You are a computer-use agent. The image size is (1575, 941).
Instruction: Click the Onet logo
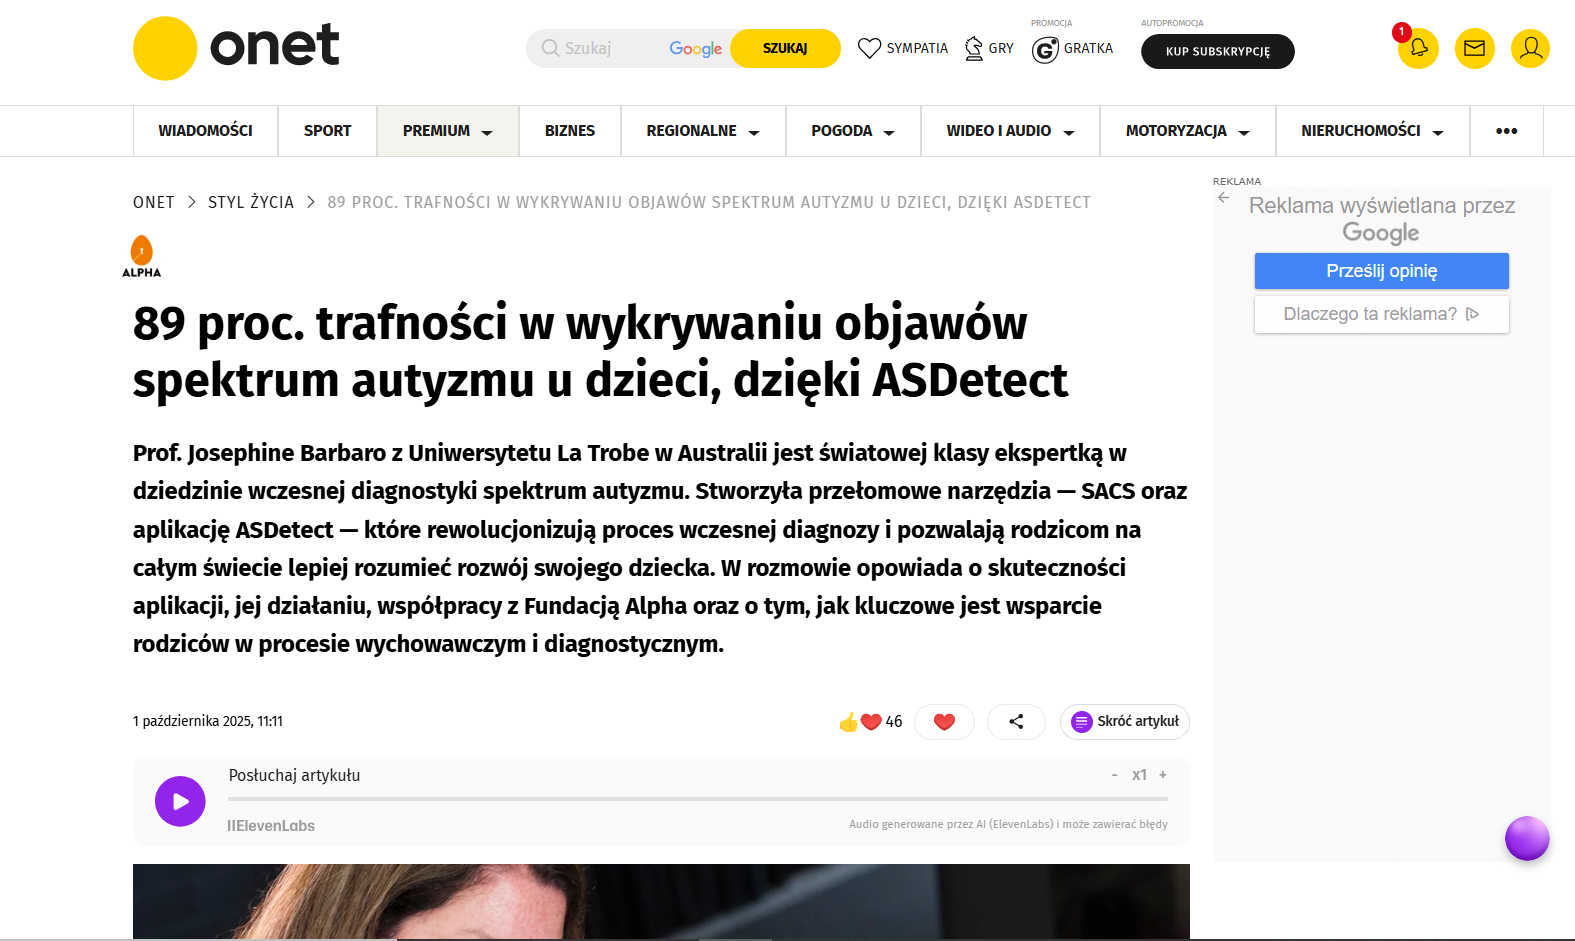tap(236, 48)
